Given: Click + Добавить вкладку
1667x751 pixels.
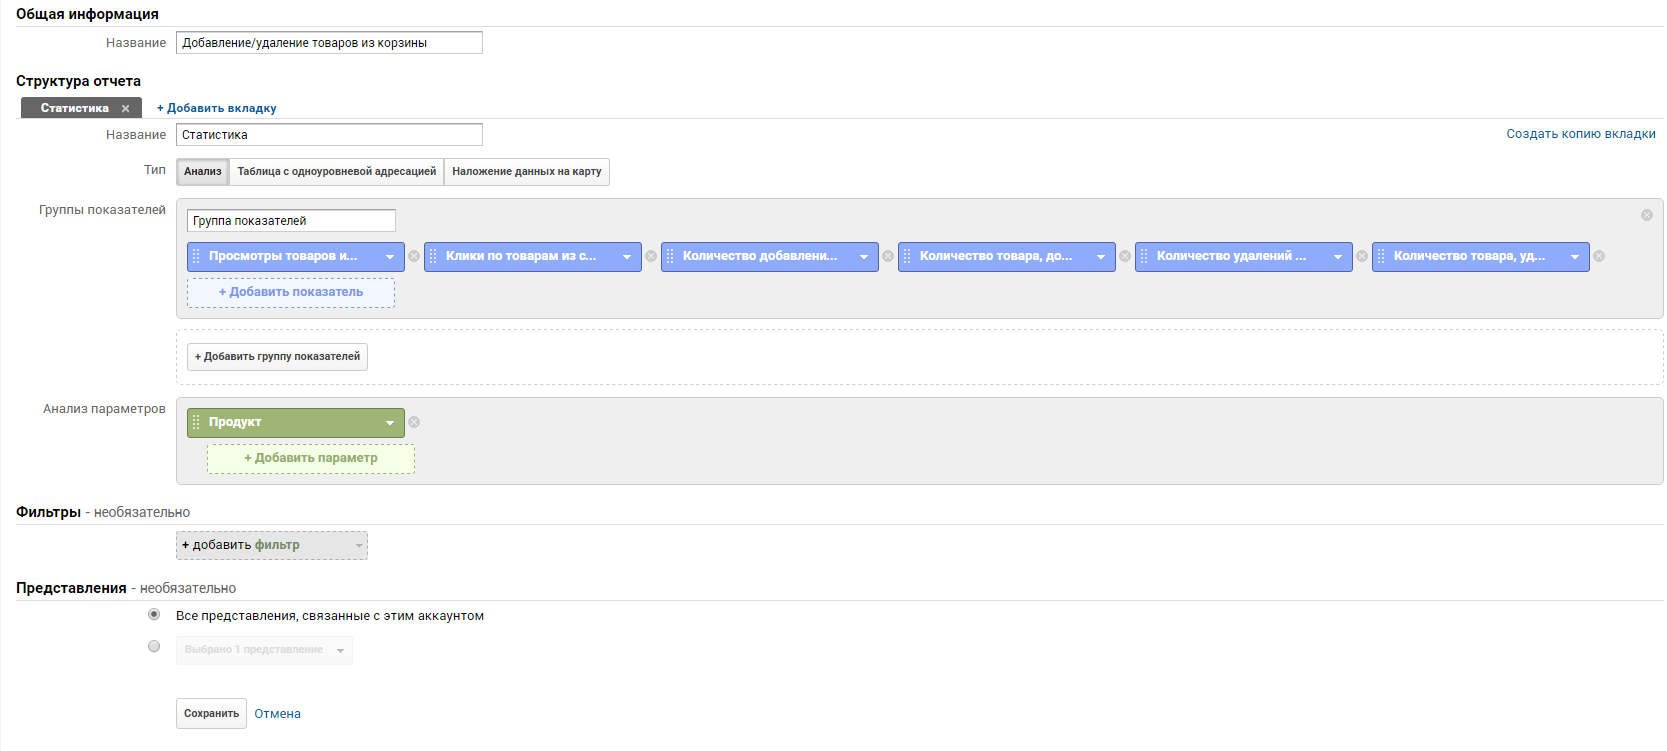Looking at the screenshot, I should (x=216, y=108).
